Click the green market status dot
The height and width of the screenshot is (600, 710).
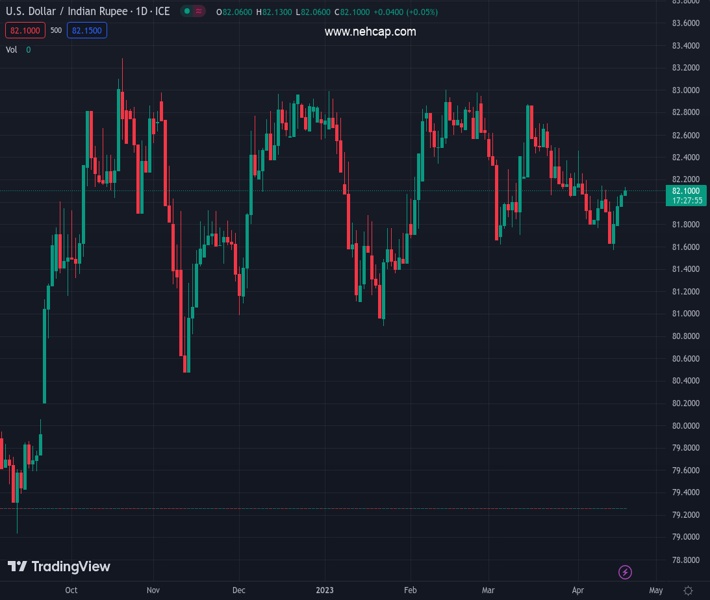coord(186,11)
